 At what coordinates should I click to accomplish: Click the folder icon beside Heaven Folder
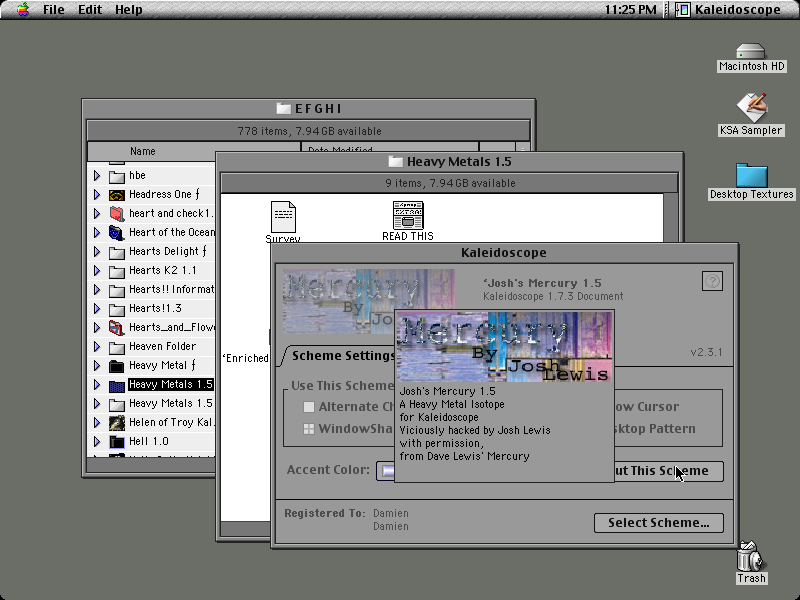[x=117, y=347]
